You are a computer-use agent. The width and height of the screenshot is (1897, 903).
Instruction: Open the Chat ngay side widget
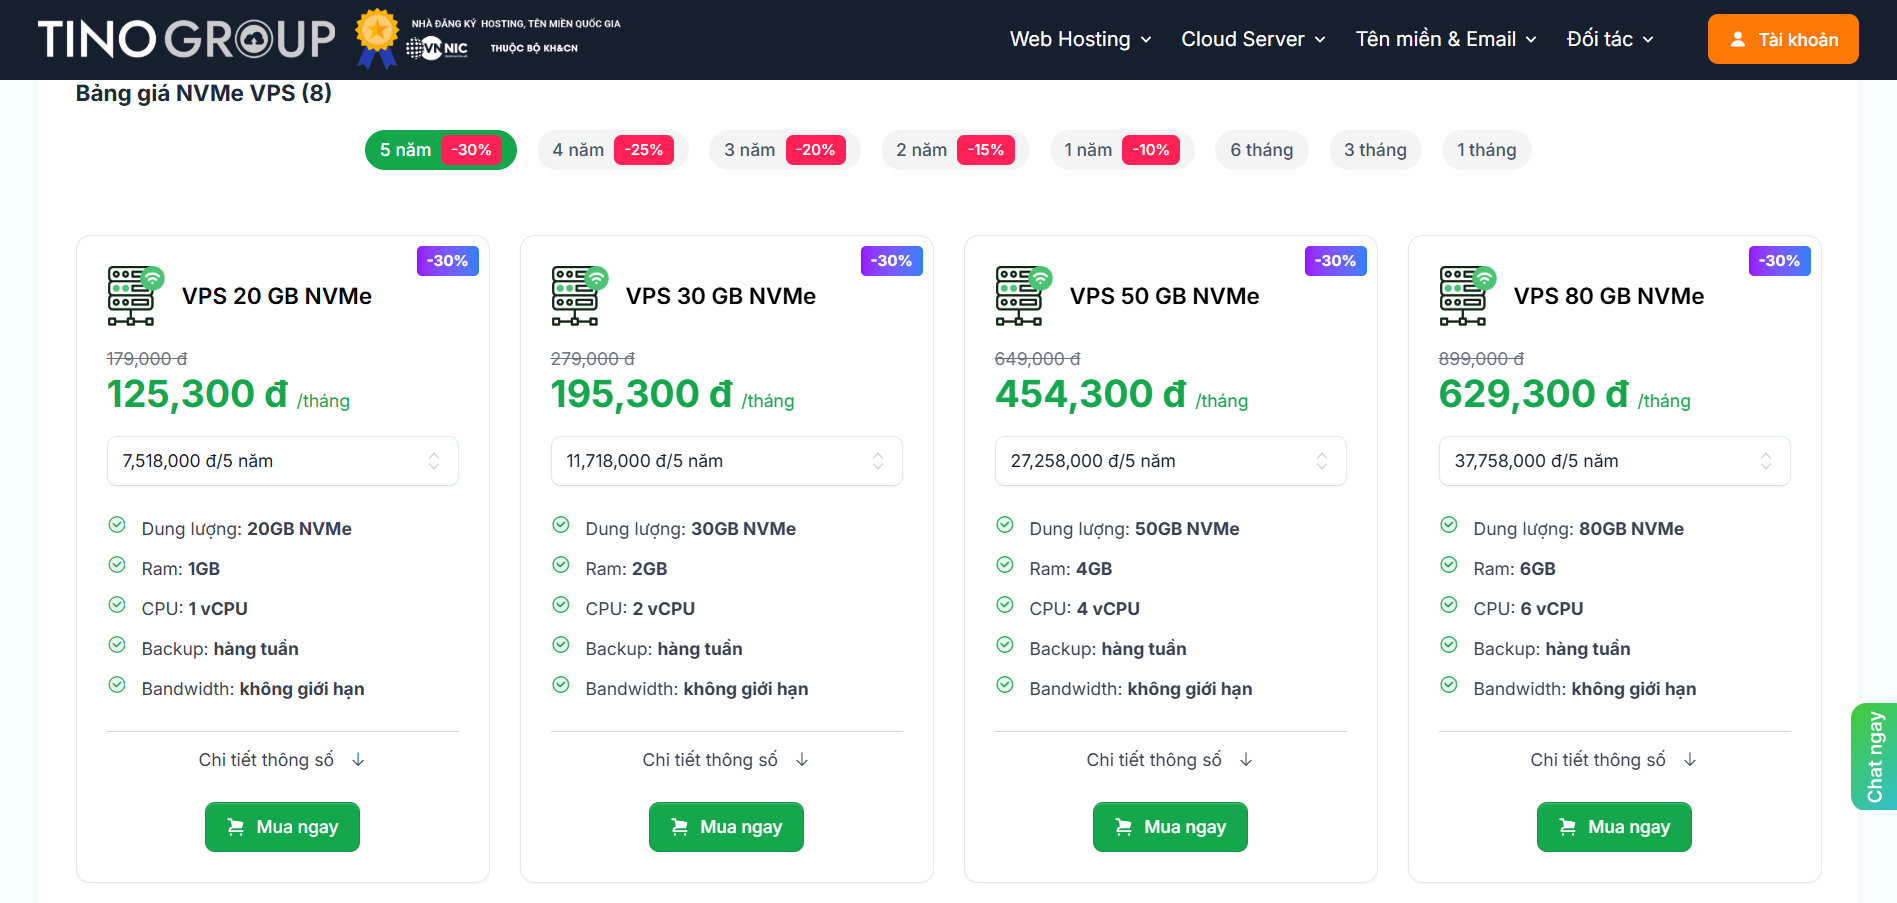point(1874,756)
